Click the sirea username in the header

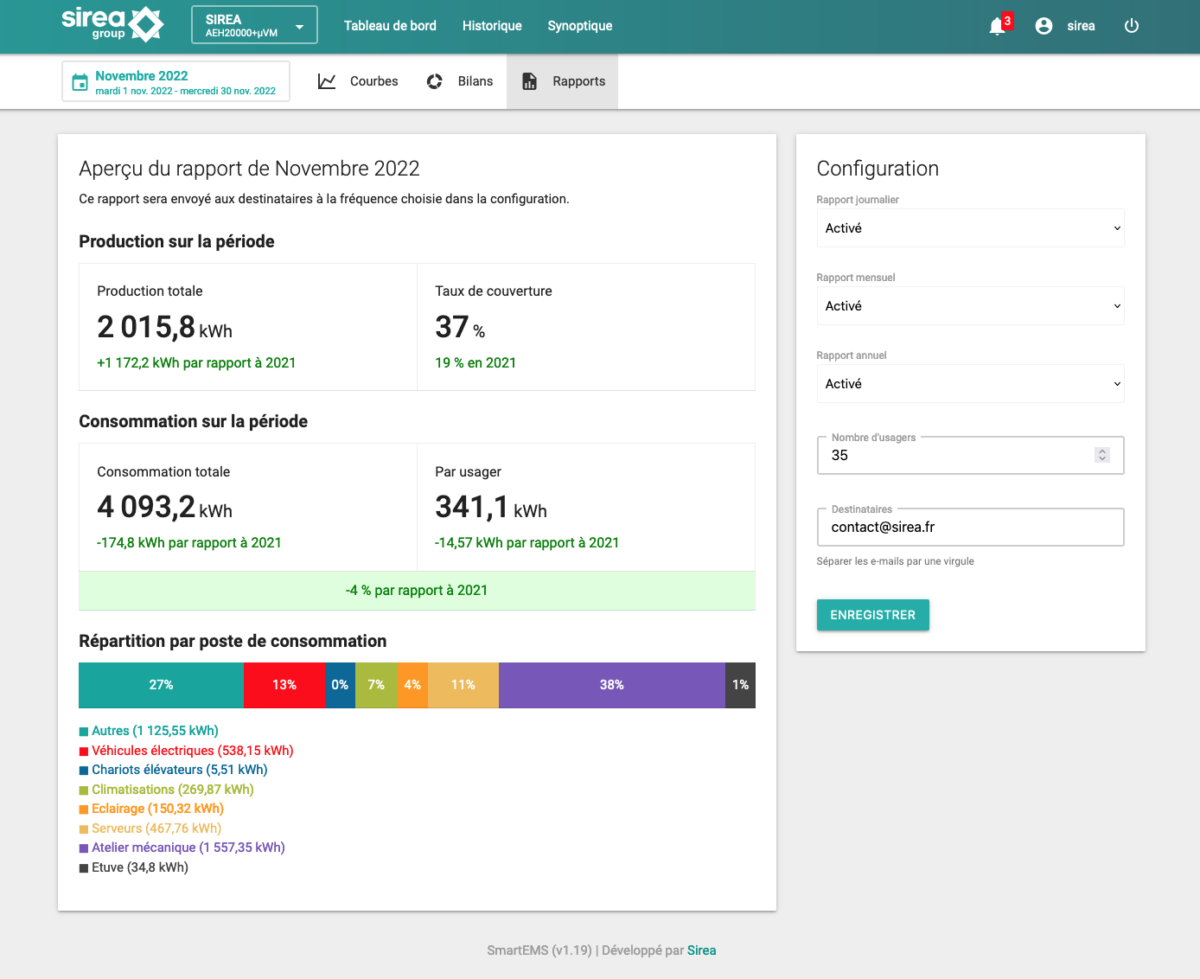click(x=1081, y=26)
